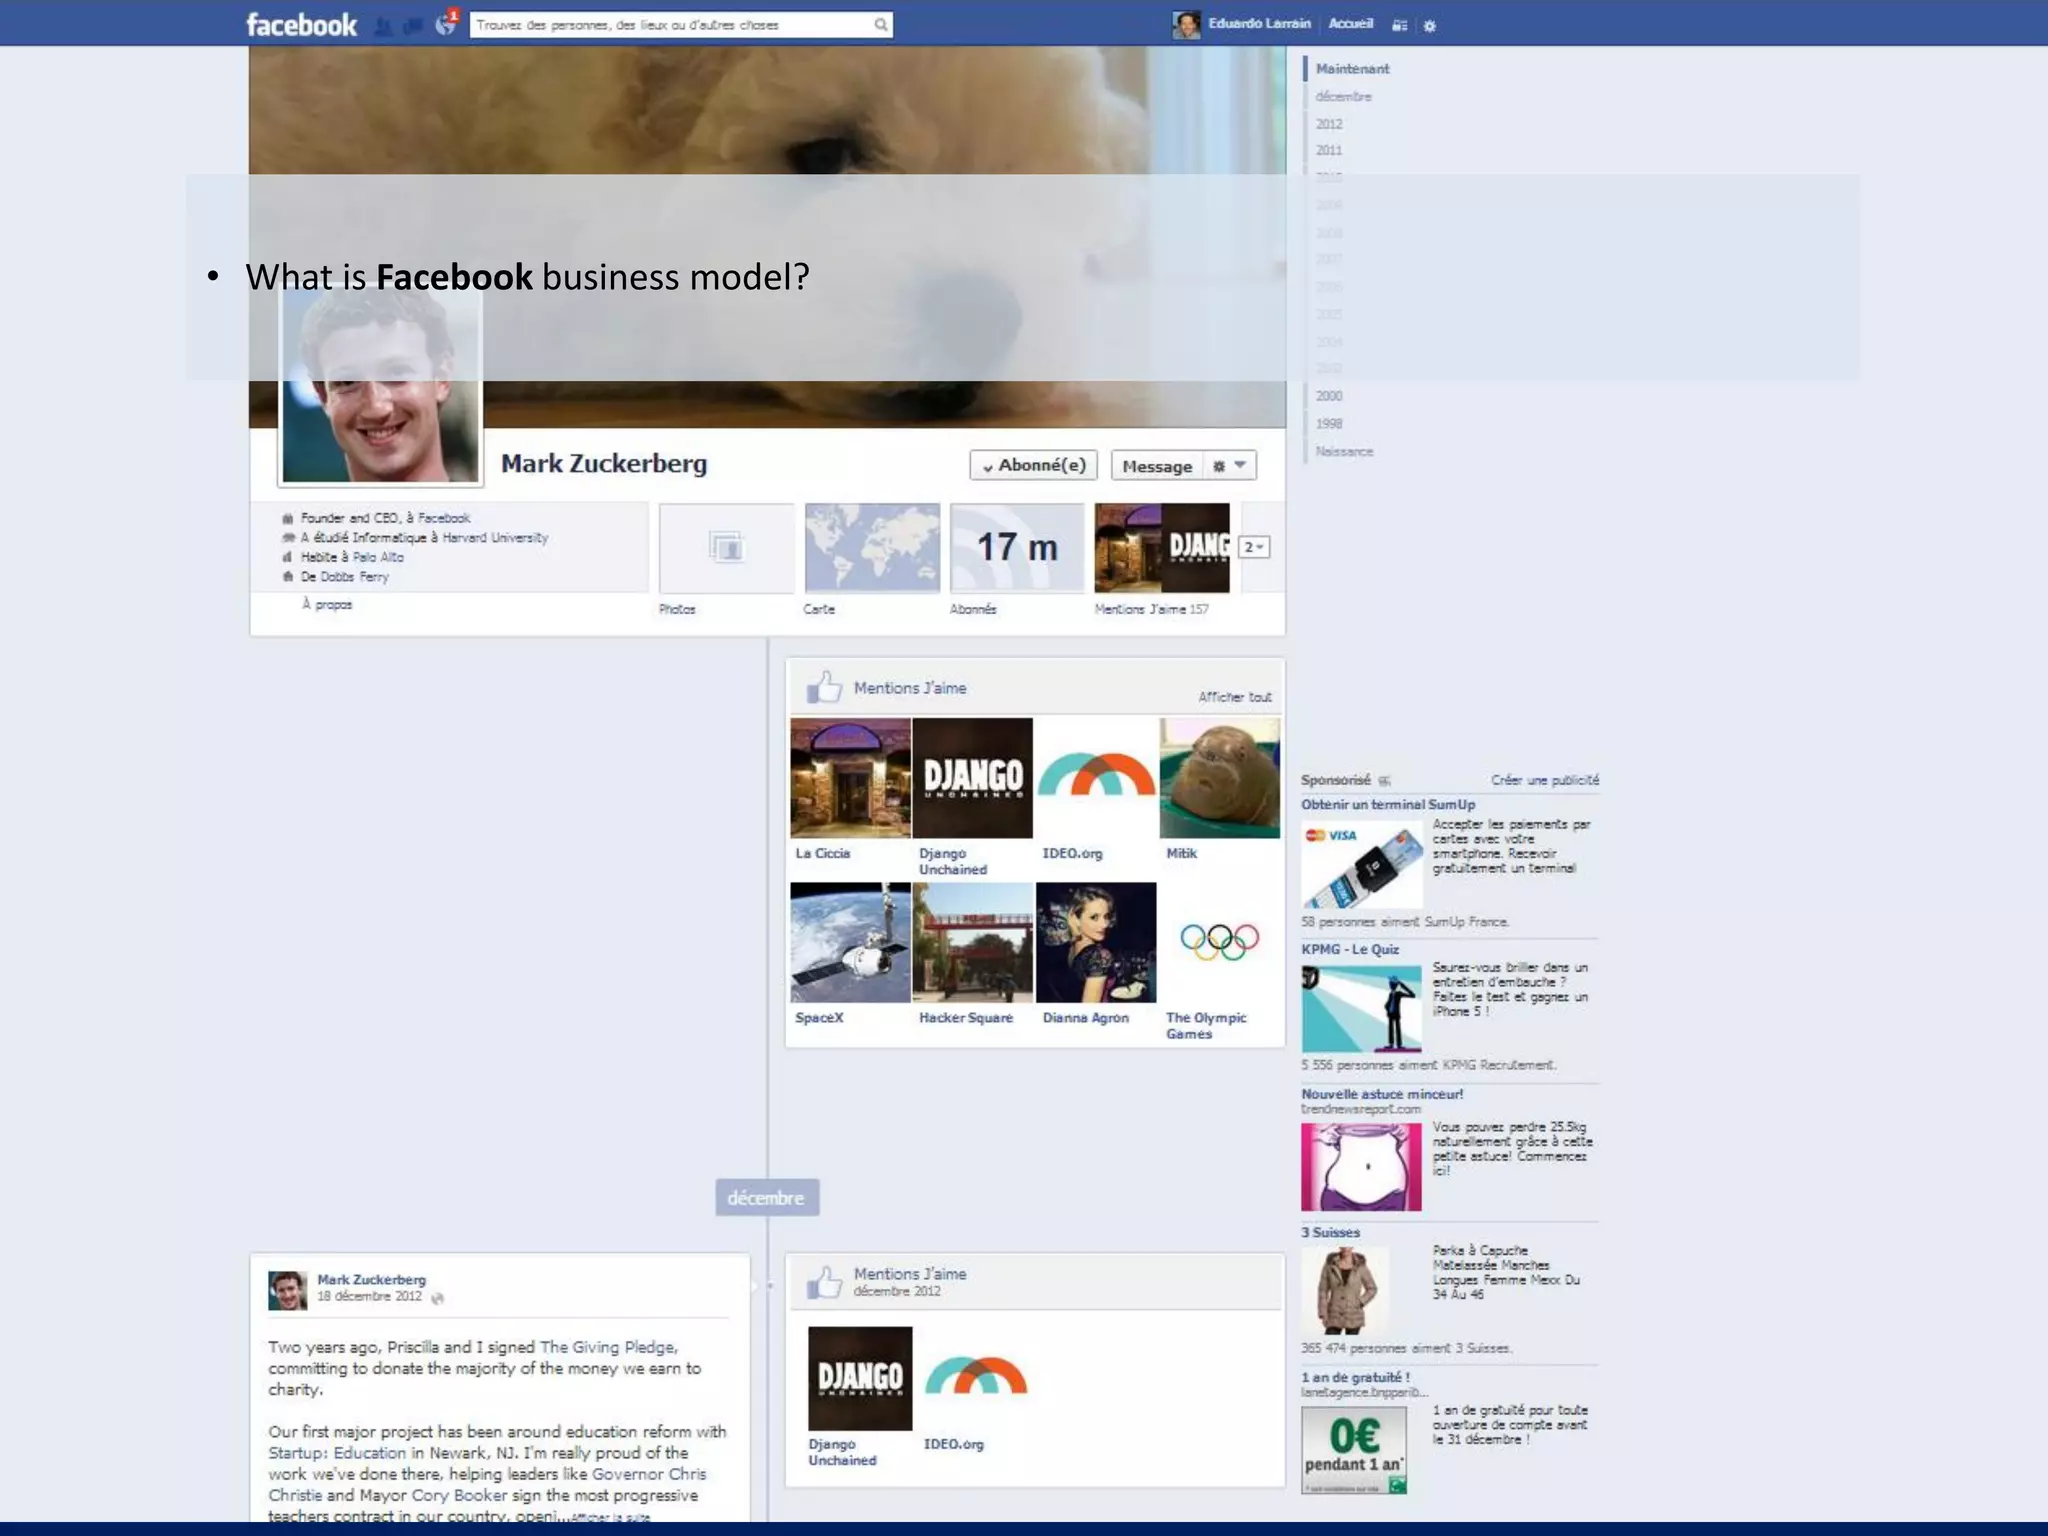Click slimming ad image

tap(1361, 1167)
